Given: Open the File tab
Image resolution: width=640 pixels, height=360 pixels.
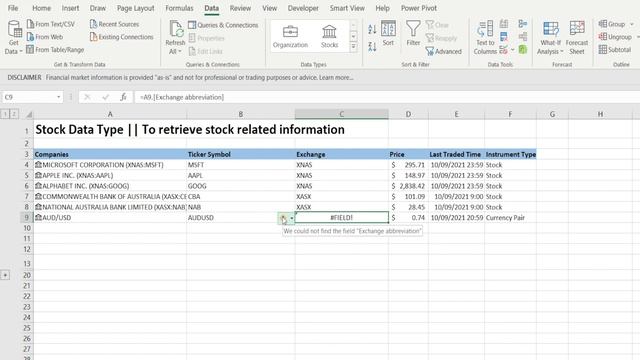Looking at the screenshot, I should [x=13, y=8].
